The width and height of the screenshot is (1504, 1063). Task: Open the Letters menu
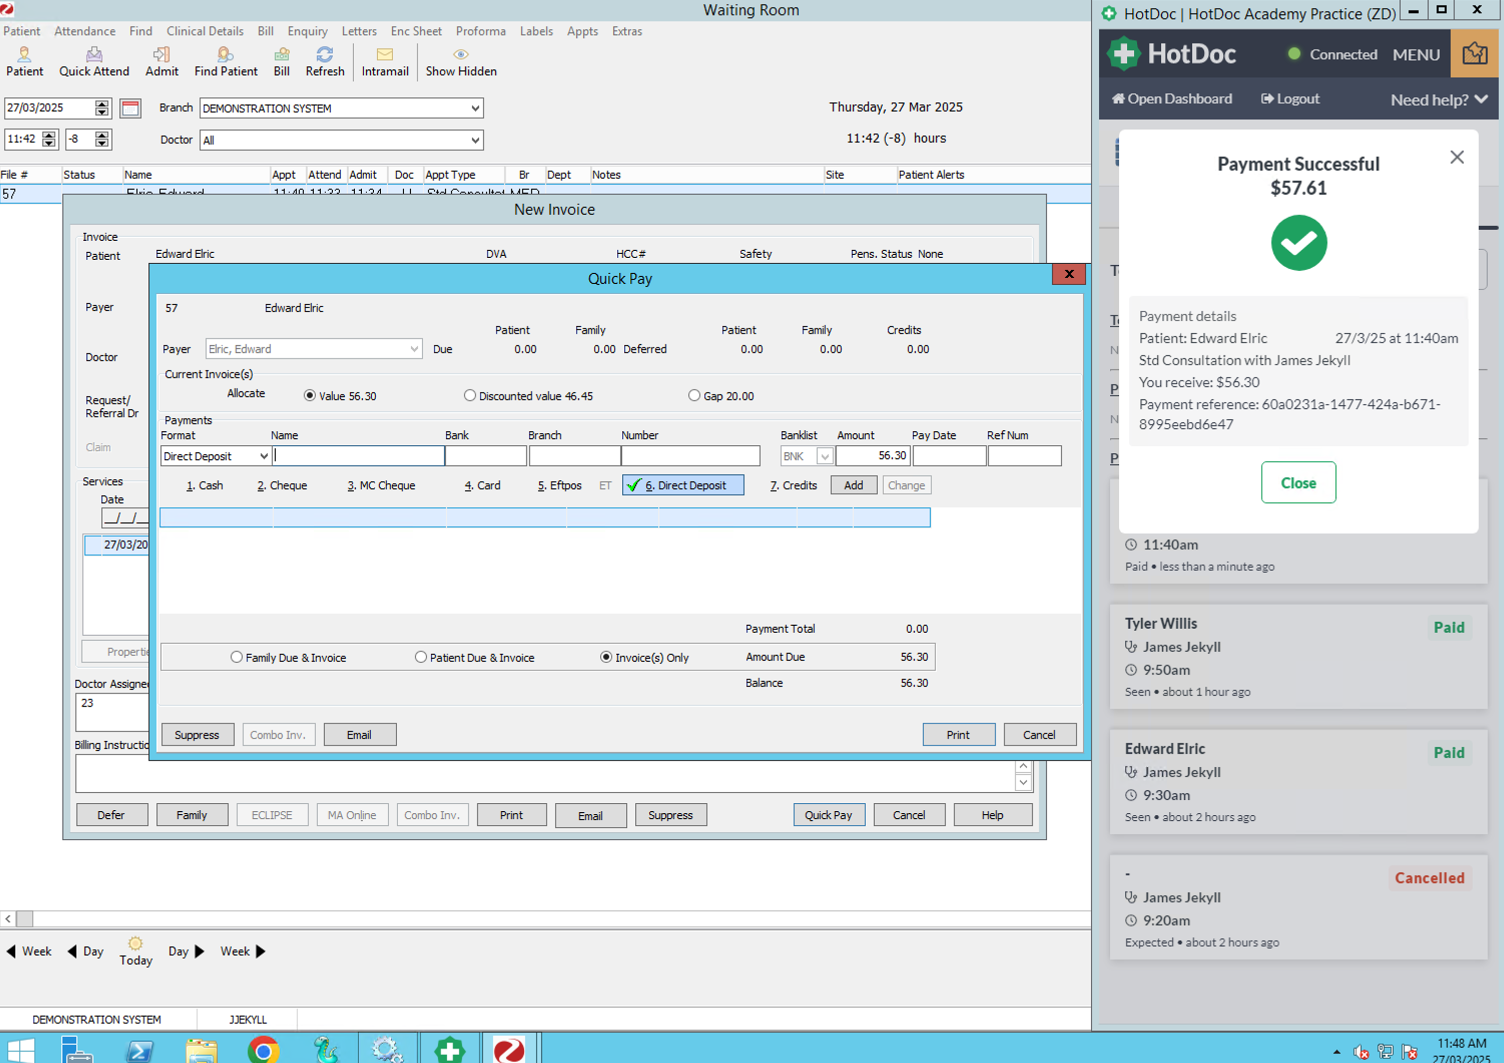tap(359, 31)
